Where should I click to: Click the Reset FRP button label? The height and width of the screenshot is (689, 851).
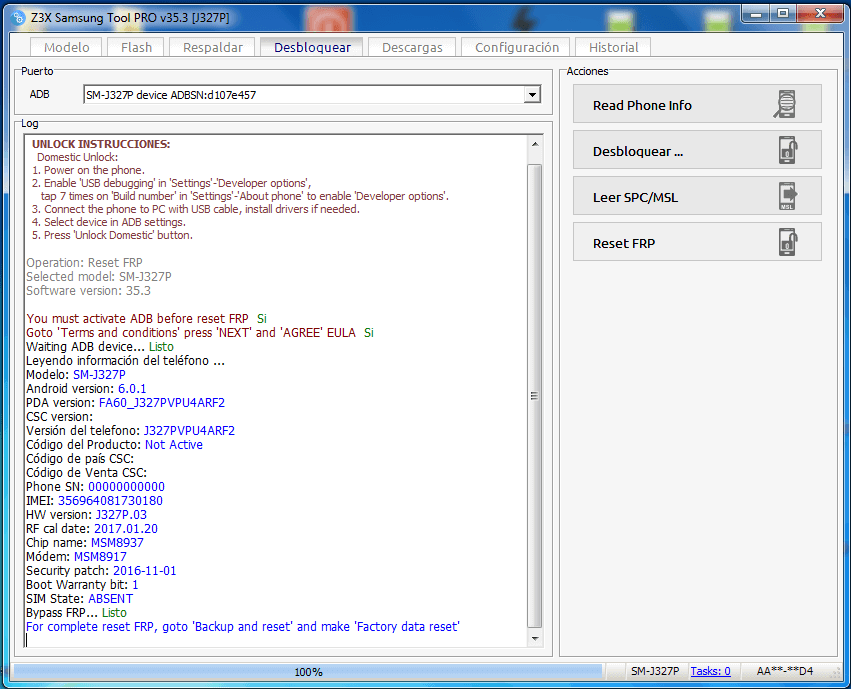coord(624,244)
